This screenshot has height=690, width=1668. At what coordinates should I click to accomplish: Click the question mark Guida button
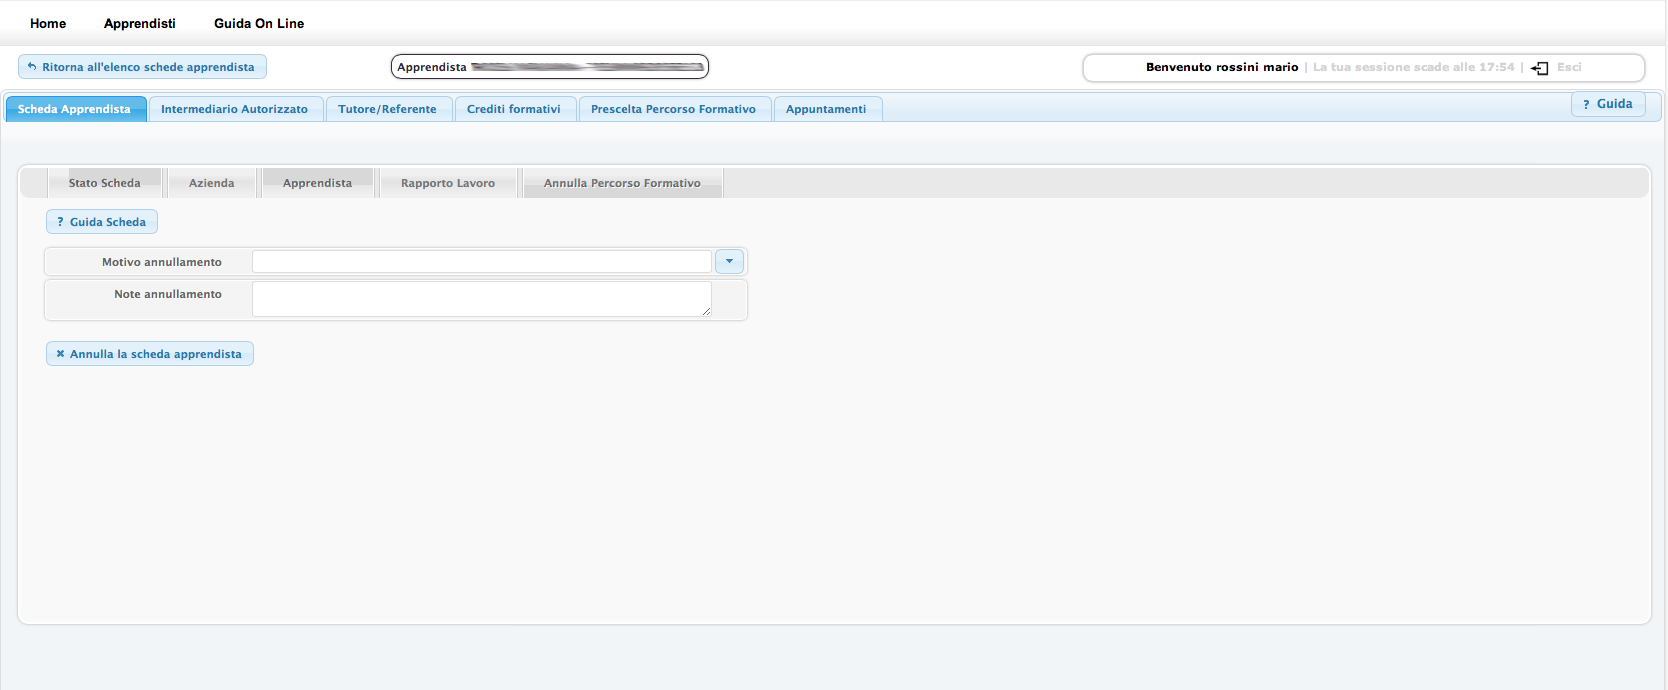(x=1607, y=104)
